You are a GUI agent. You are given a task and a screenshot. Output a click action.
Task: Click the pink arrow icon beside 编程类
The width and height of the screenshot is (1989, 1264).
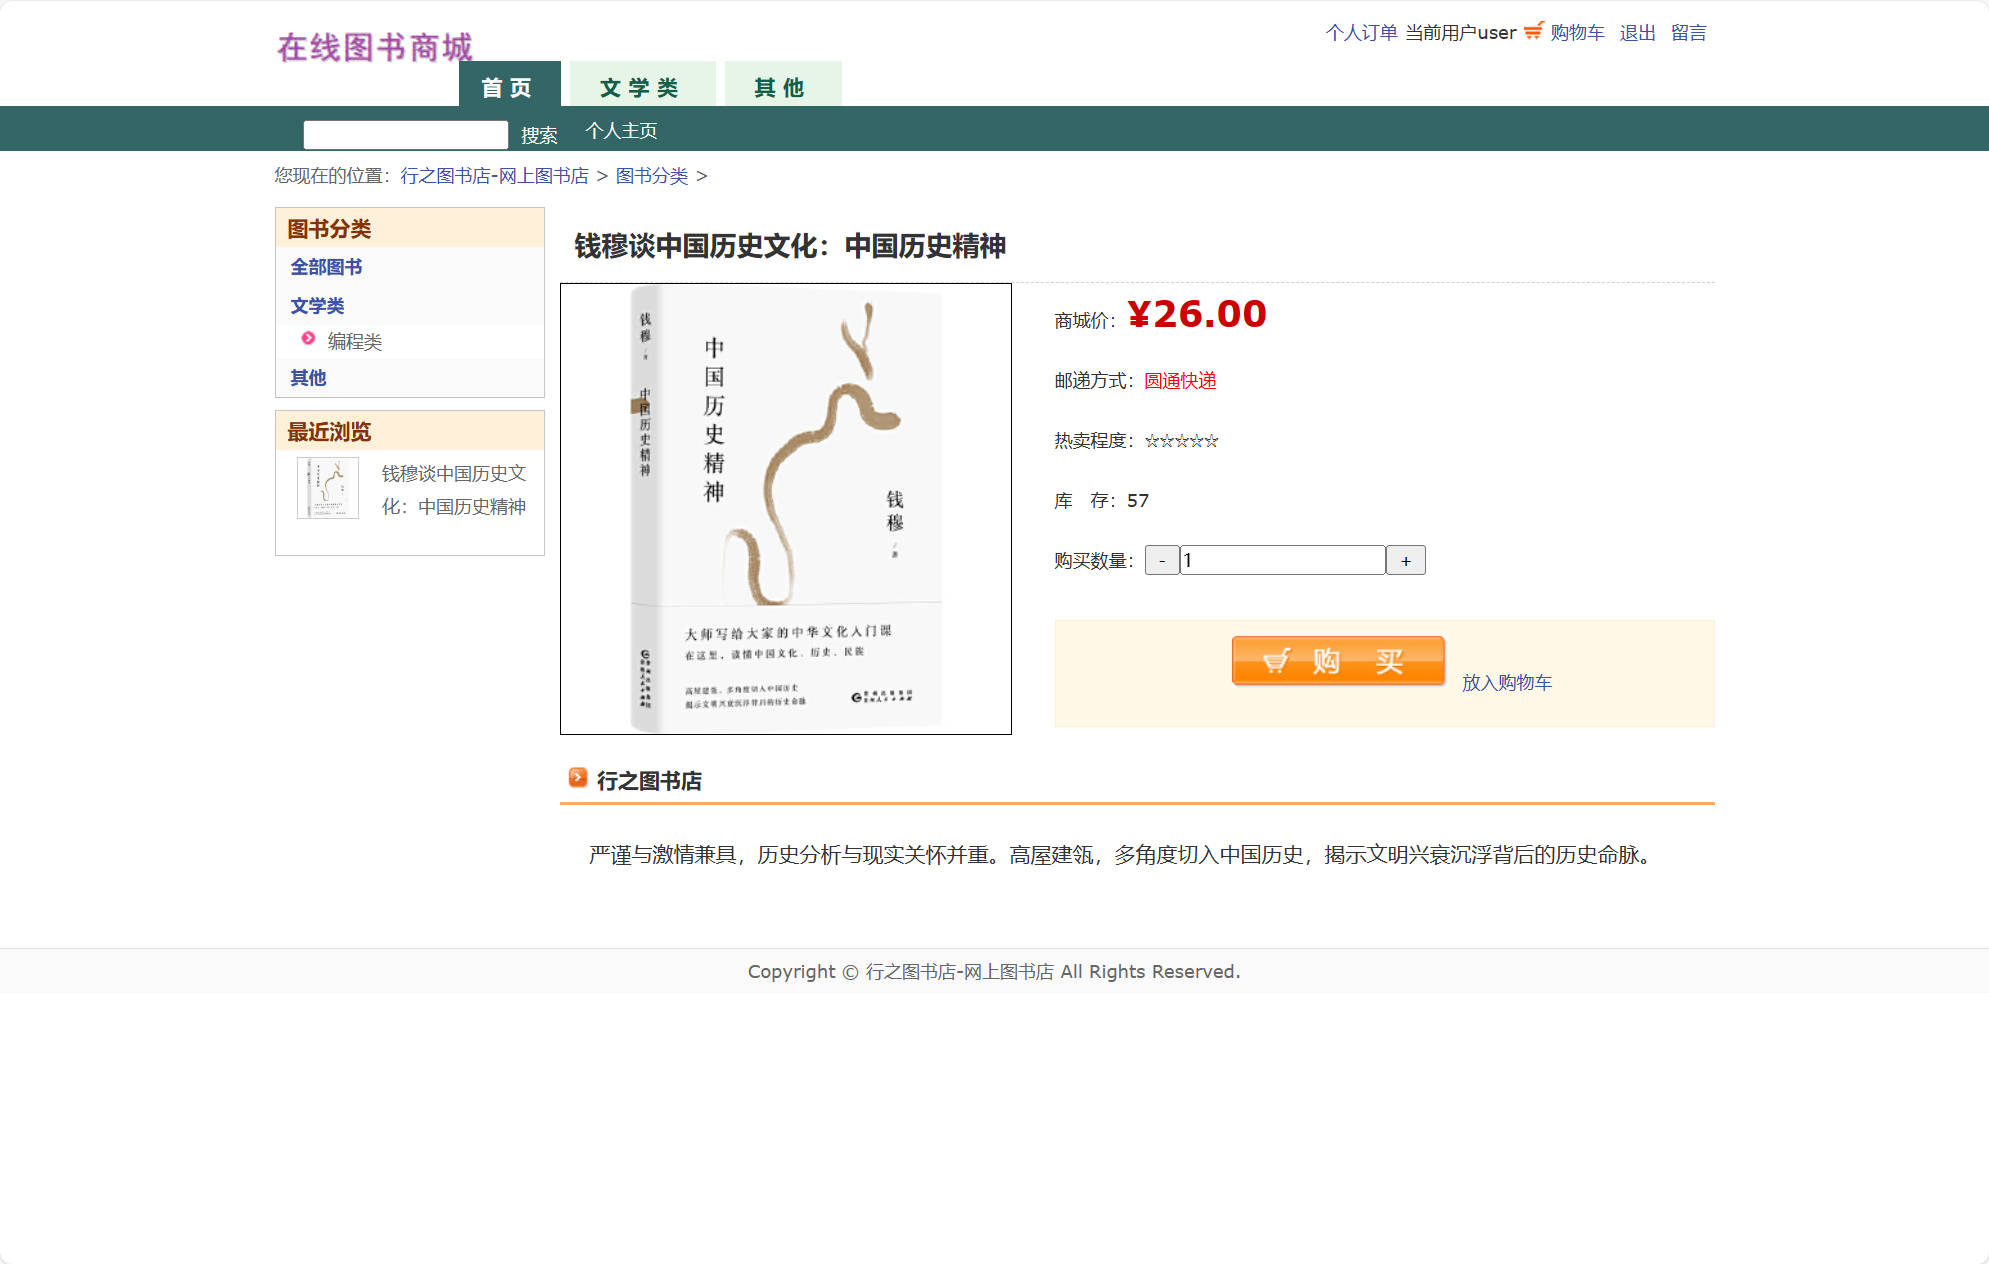pyautogui.click(x=306, y=340)
